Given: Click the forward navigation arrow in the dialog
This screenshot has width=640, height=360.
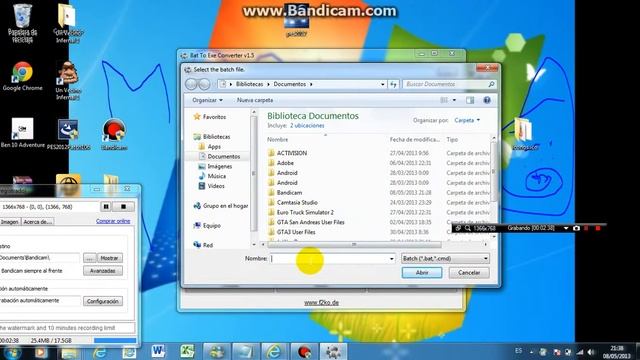Looking at the screenshot, I should (204, 84).
